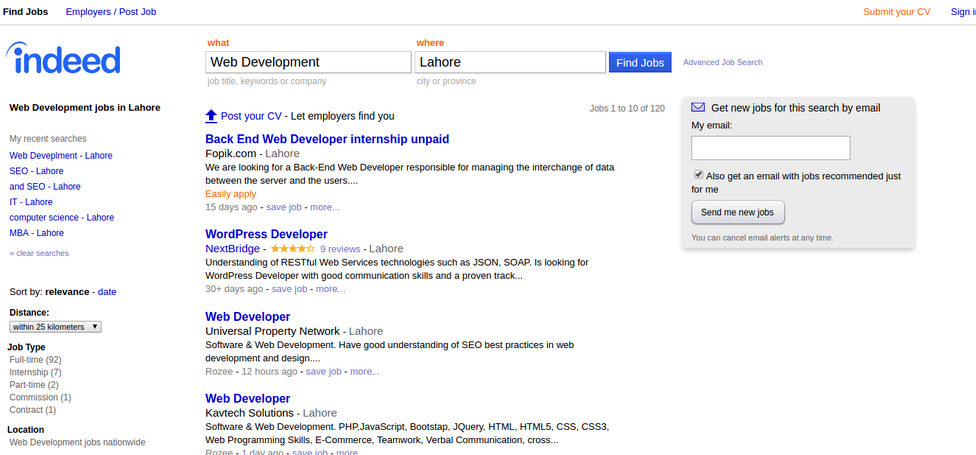Click NextBridge star rating icons

[292, 248]
